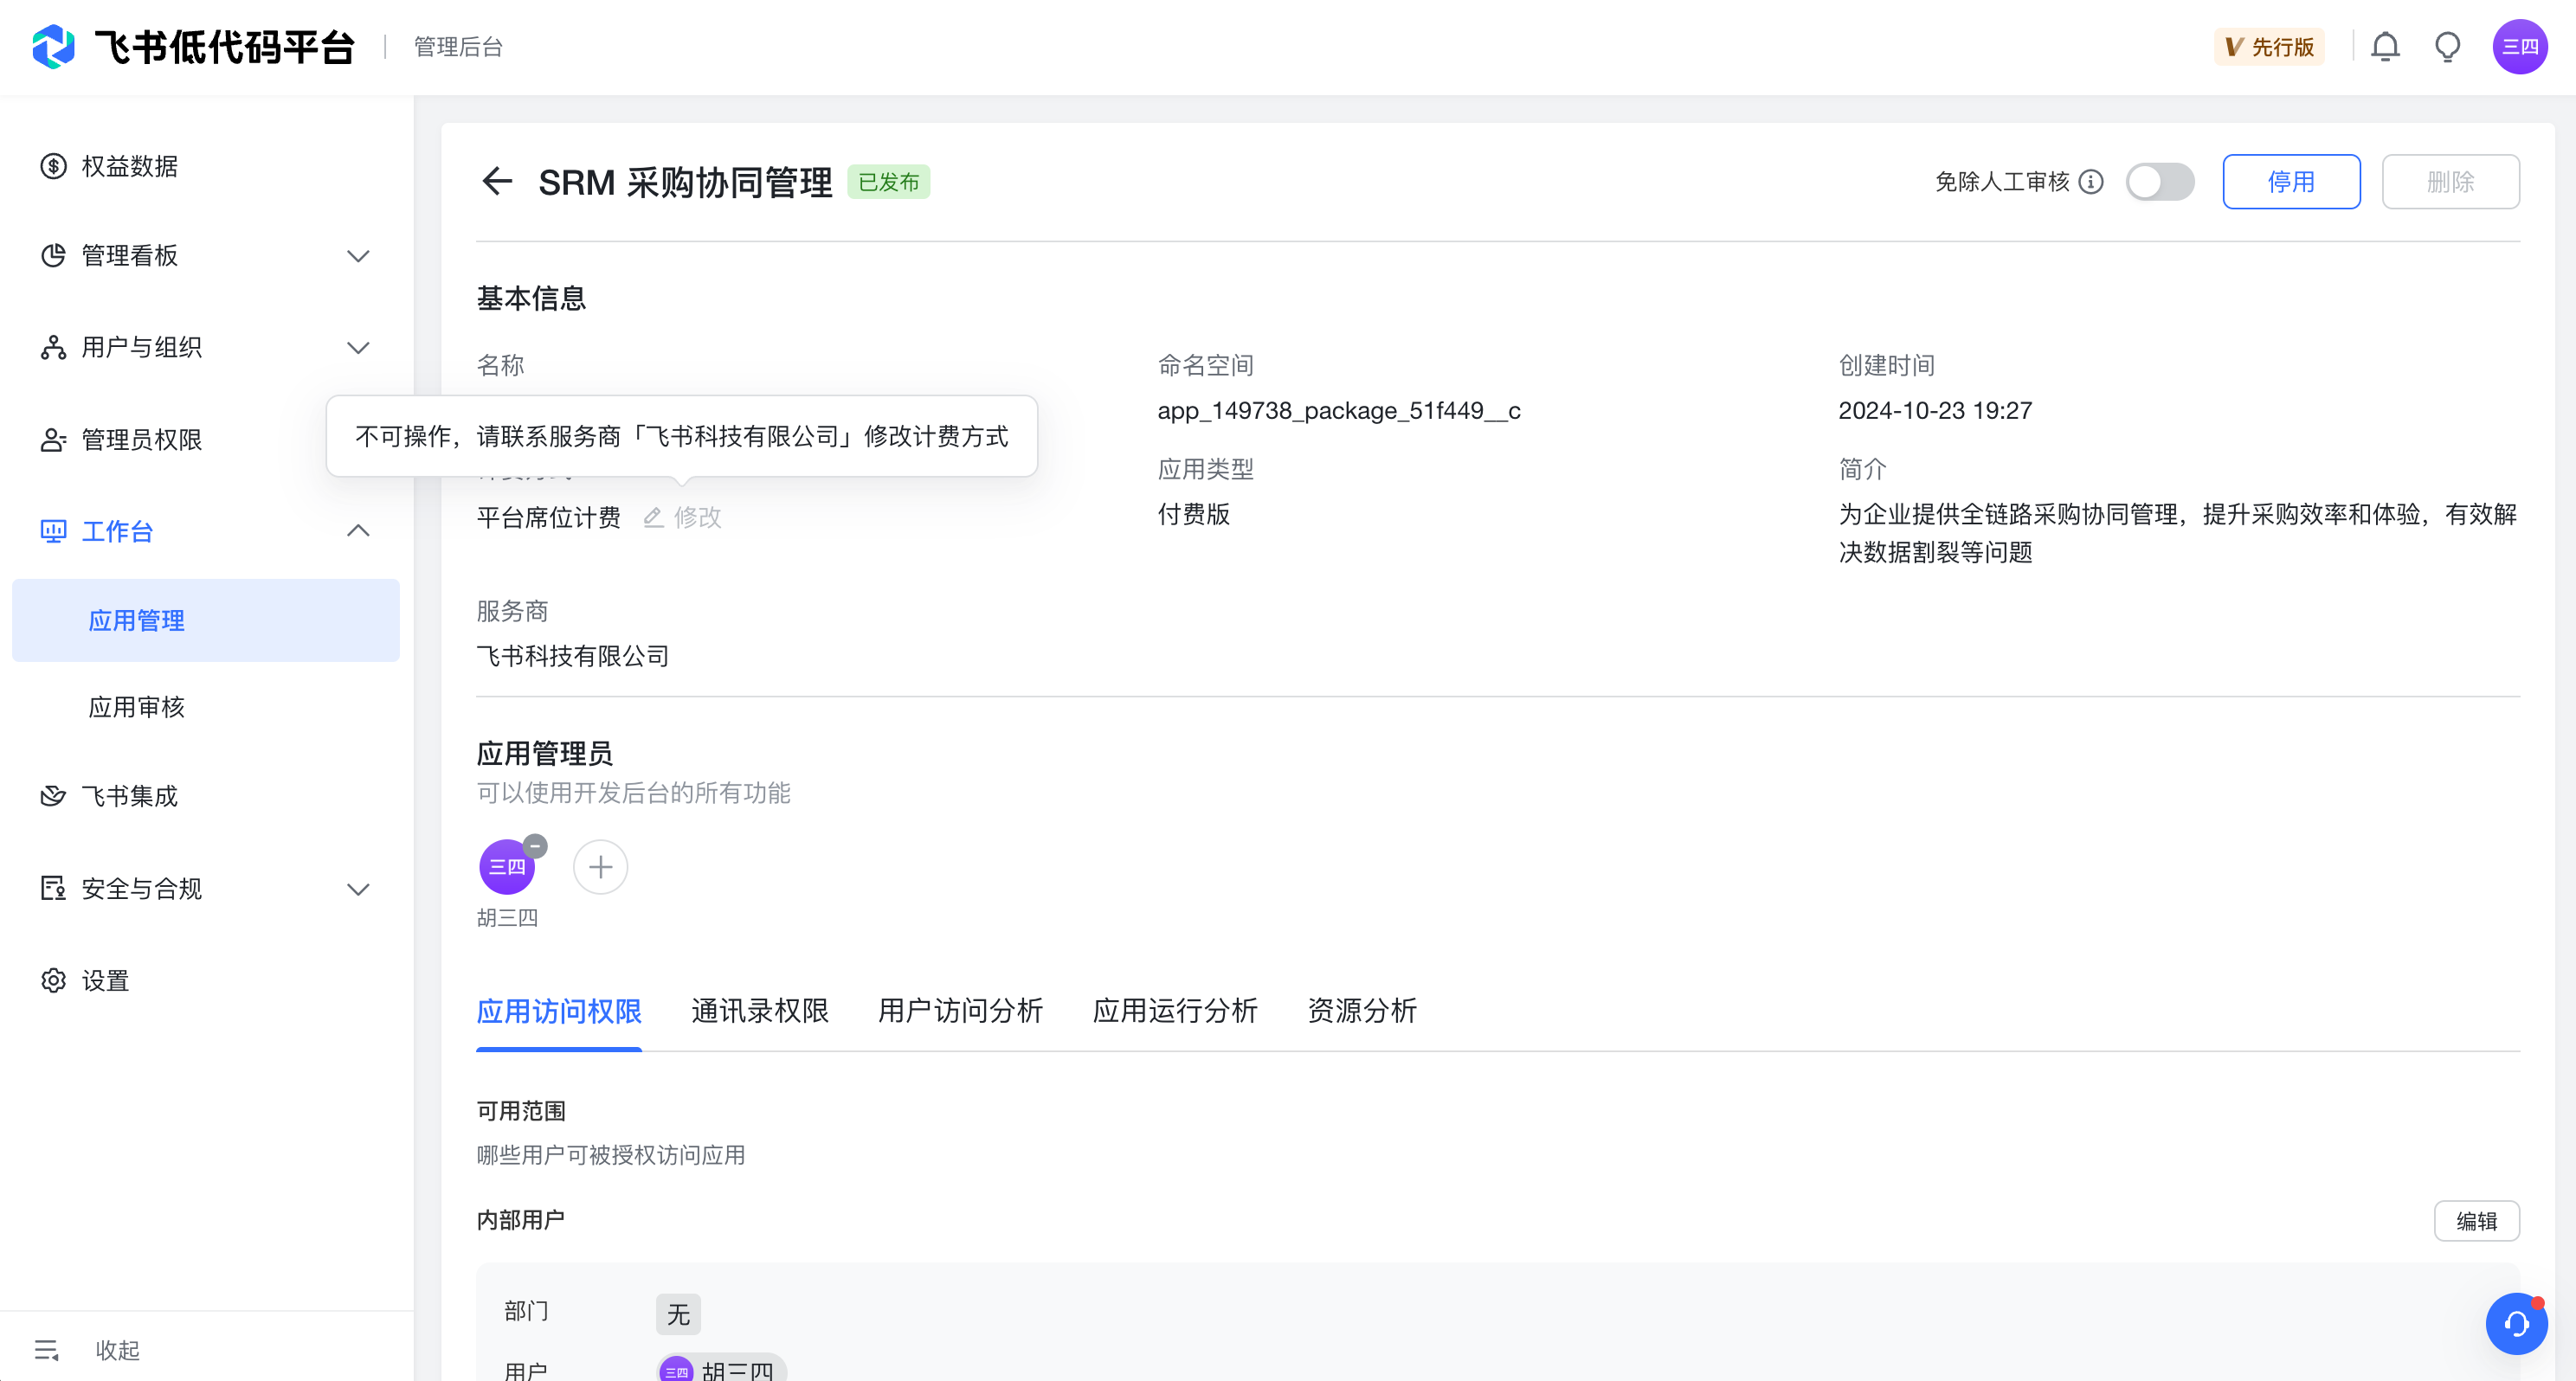This screenshot has height=1381, width=2576.
Task: Go back with the left arrow
Action: (497, 182)
